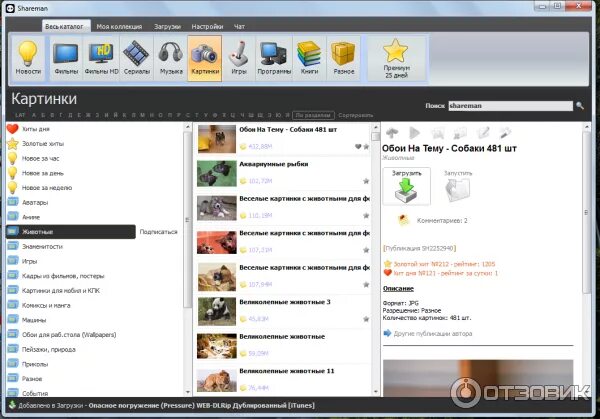Open Обои для раб.стола (Wallpapers) folder

point(69,334)
